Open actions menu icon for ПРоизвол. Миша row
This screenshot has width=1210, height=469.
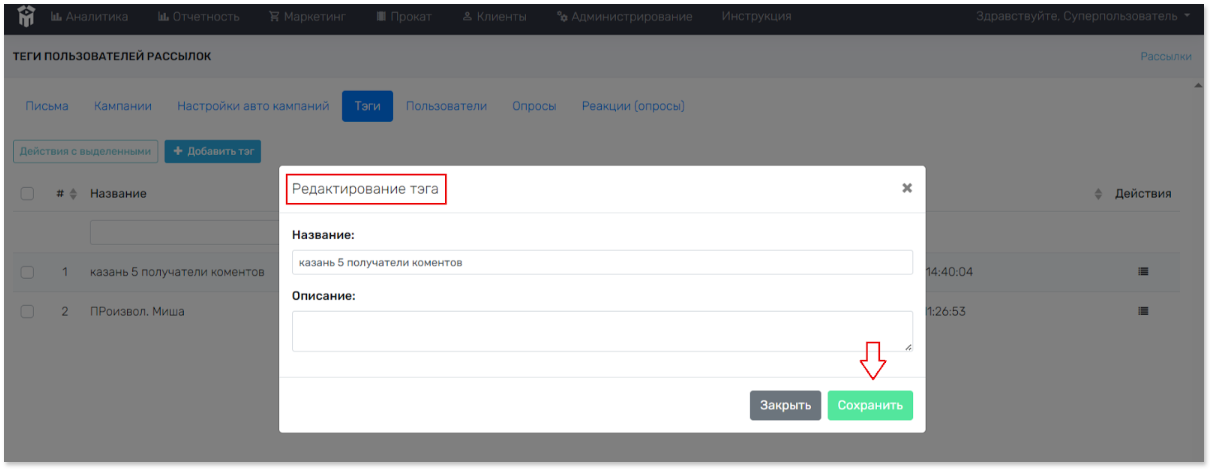tap(1144, 311)
